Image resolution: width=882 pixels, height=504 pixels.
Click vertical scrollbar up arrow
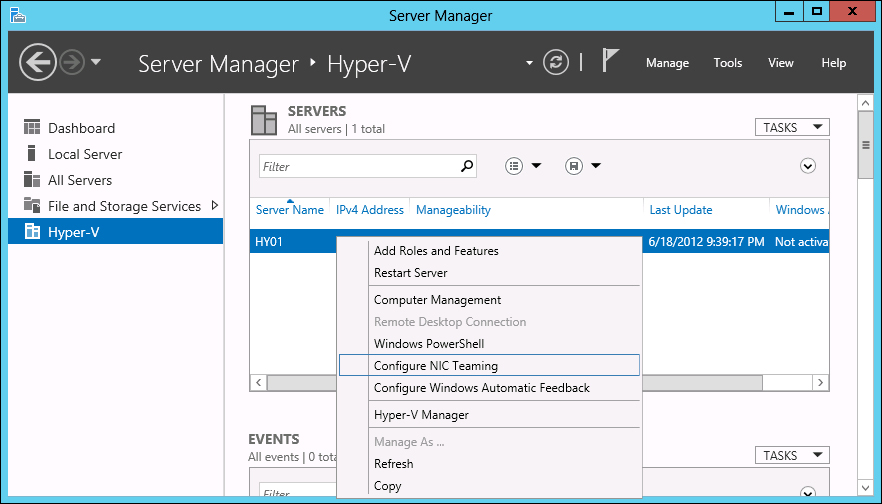(866, 102)
